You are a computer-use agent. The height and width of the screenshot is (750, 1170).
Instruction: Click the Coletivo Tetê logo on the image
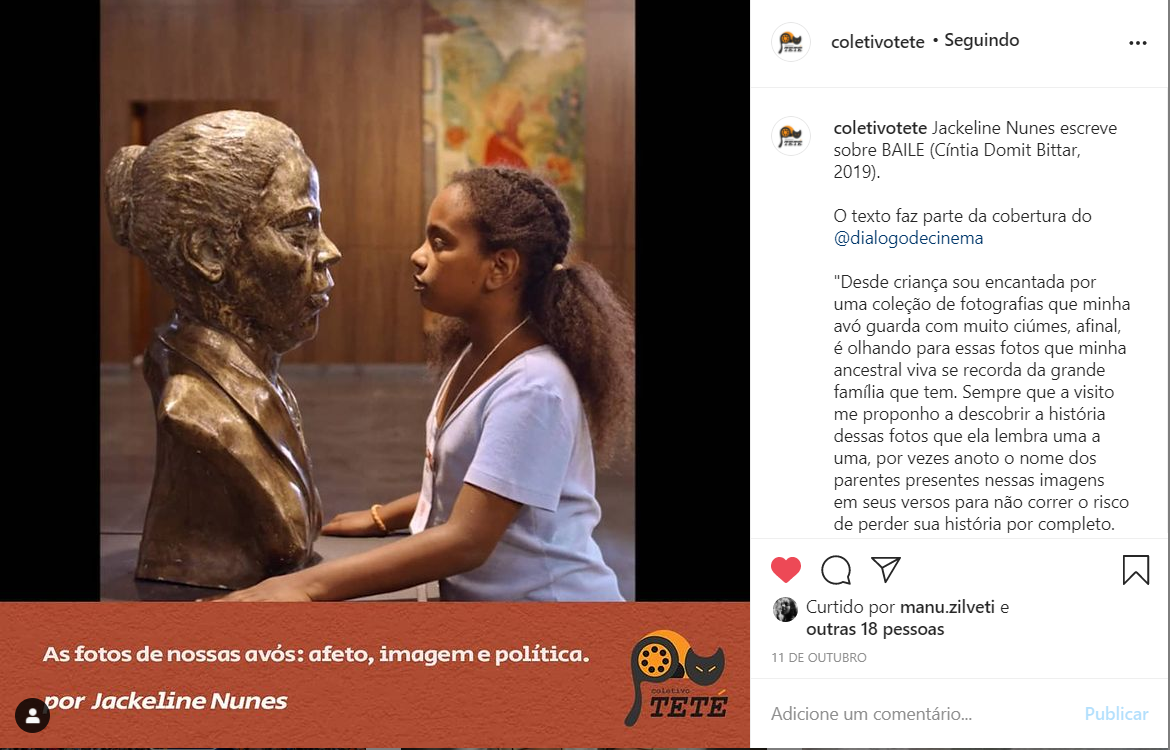(x=676, y=678)
